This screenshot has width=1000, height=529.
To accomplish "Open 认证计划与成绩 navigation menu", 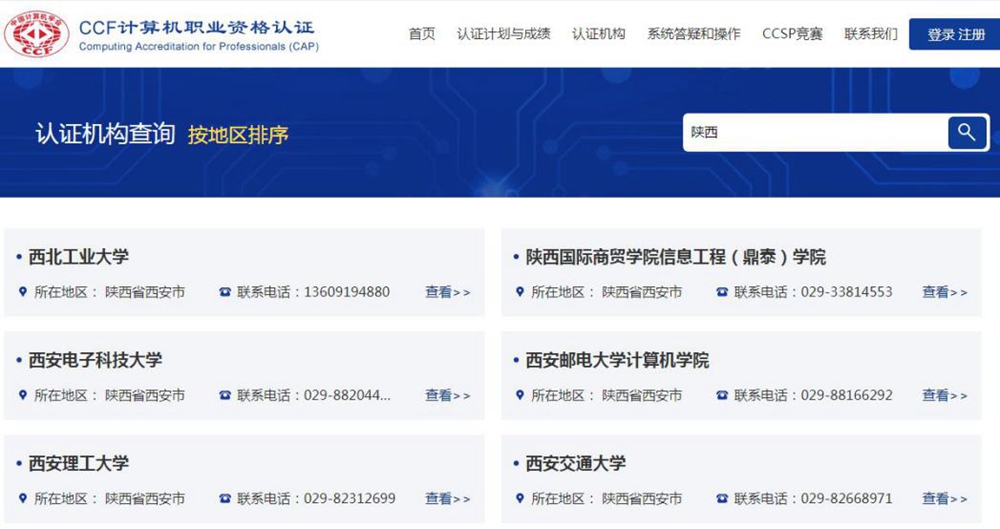I will pyautogui.click(x=504, y=34).
